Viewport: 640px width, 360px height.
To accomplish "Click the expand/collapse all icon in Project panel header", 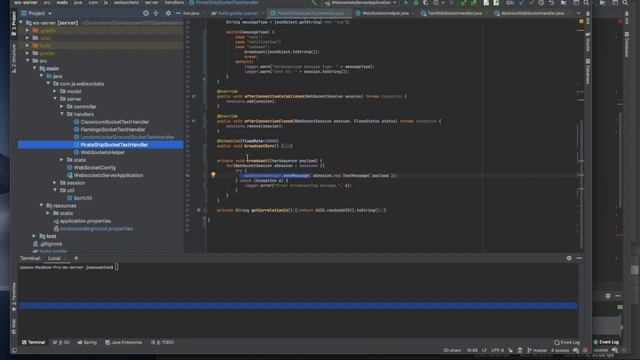I will point(156,13).
